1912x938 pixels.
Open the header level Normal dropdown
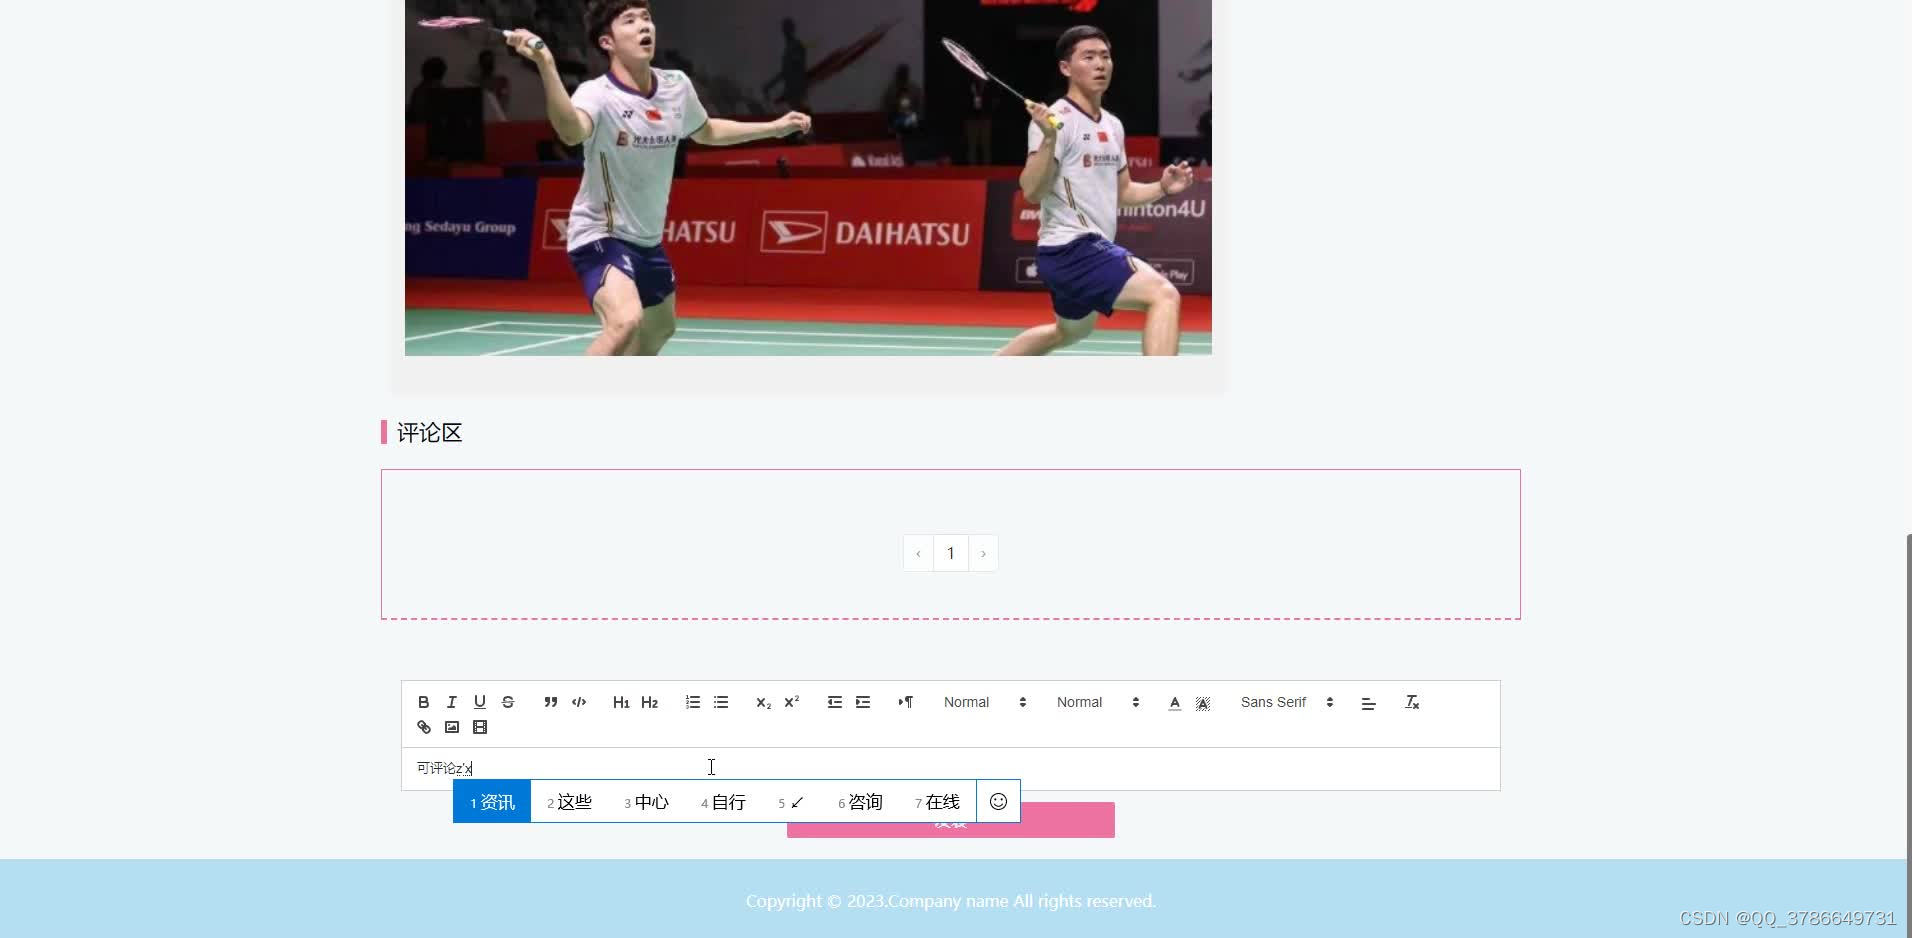(1098, 702)
